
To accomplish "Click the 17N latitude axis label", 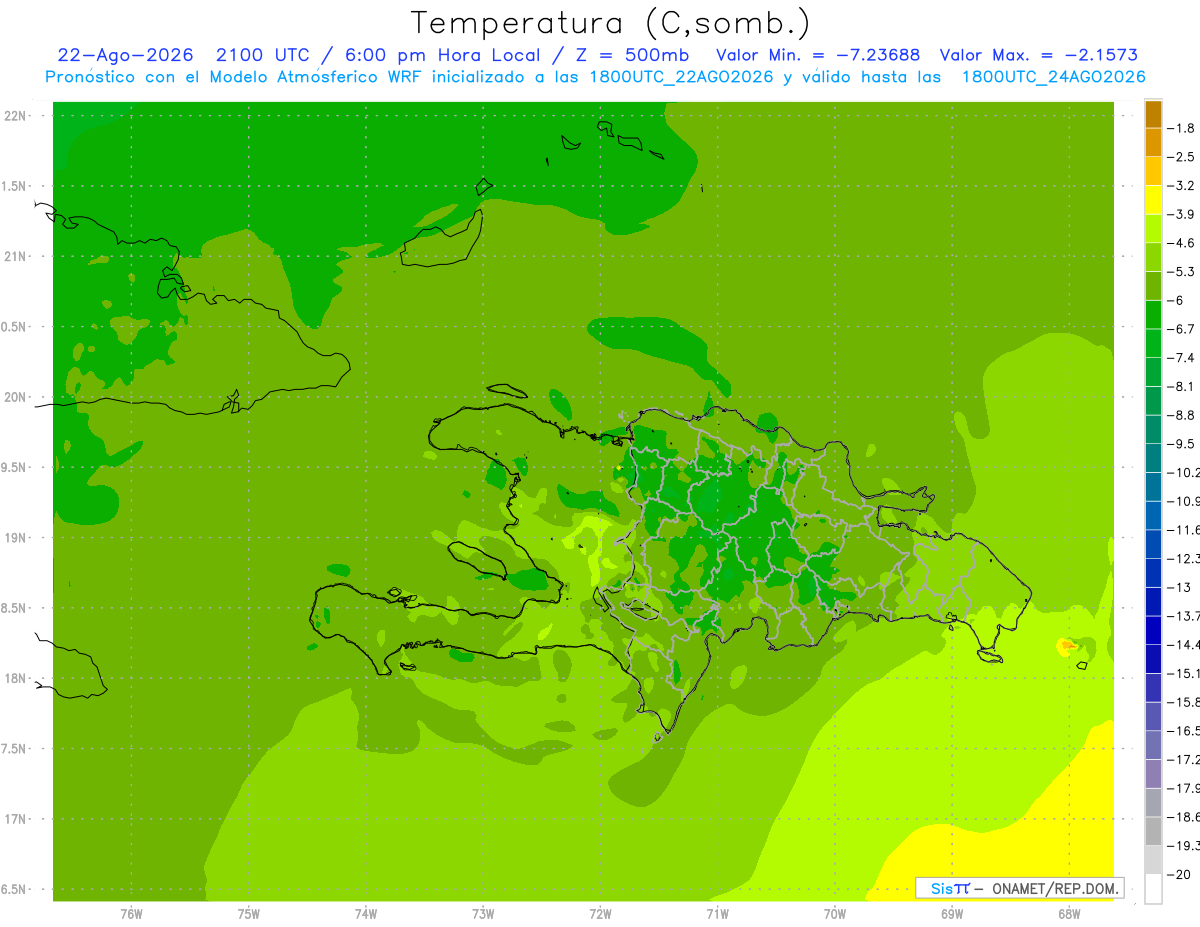I will pos(15,819).
